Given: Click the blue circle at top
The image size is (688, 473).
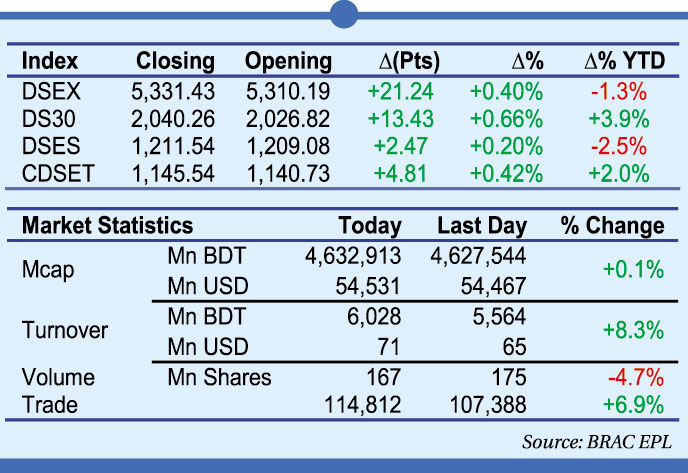Looking at the screenshot, I should tap(344, 13).
